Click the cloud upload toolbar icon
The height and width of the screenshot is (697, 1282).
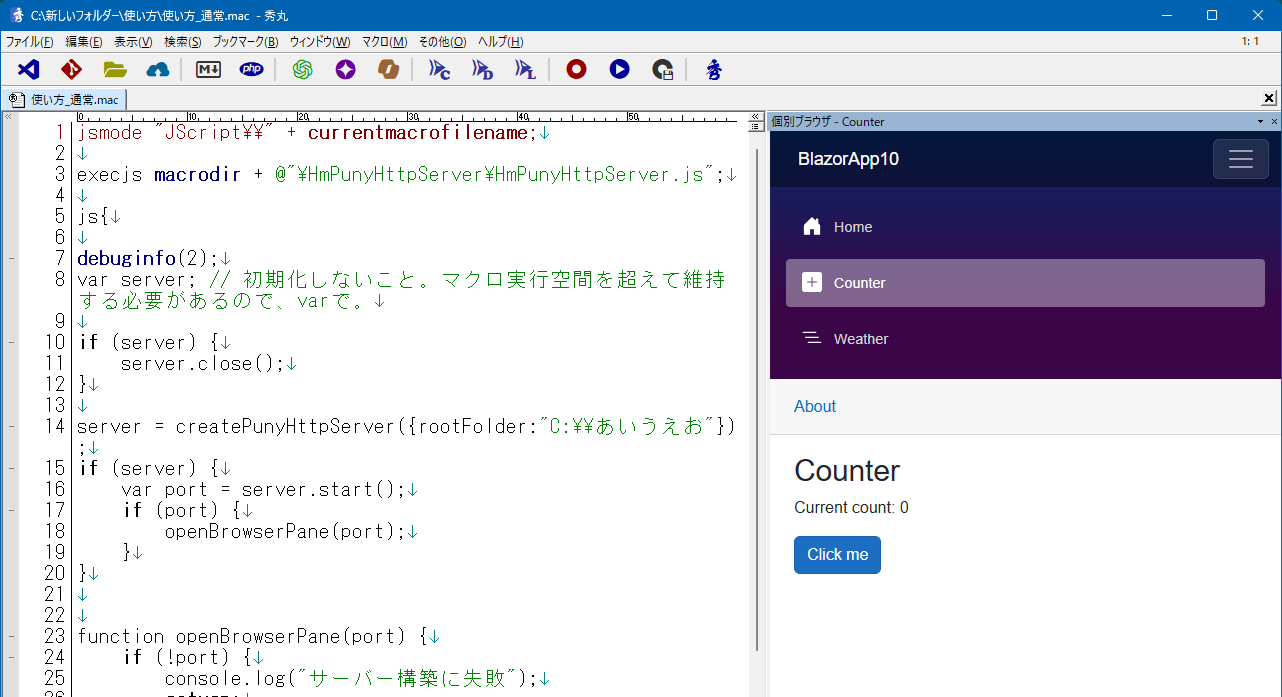pyautogui.click(x=158, y=69)
